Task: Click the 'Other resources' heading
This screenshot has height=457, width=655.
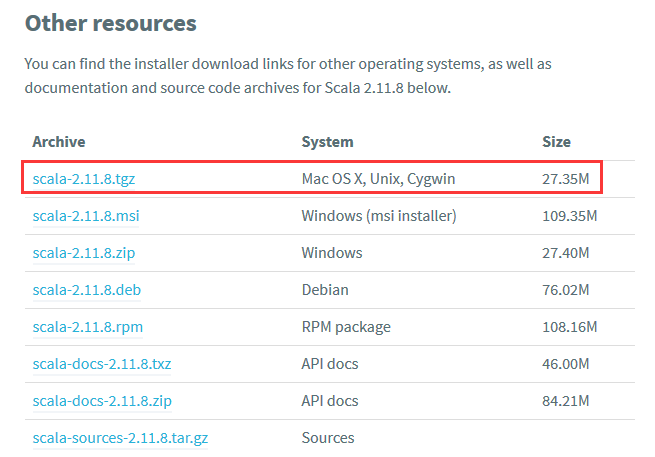Action: point(111,23)
